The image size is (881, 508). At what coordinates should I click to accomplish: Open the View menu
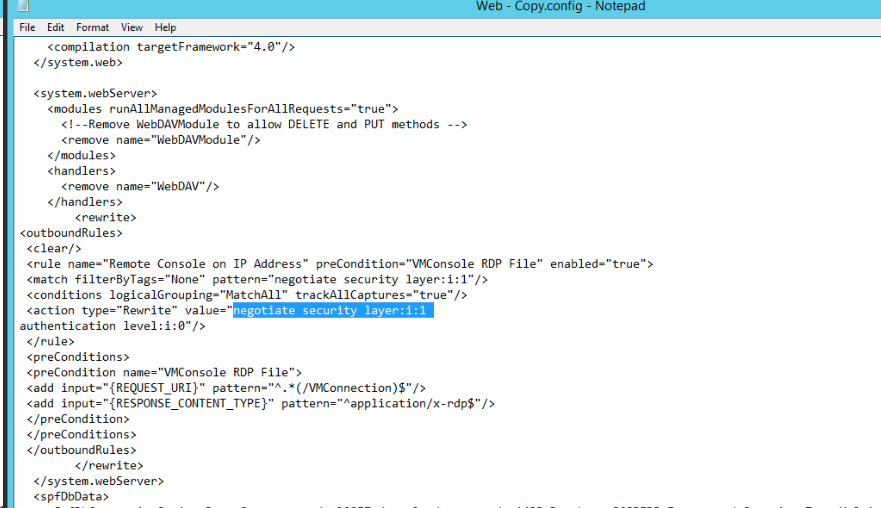tap(132, 27)
